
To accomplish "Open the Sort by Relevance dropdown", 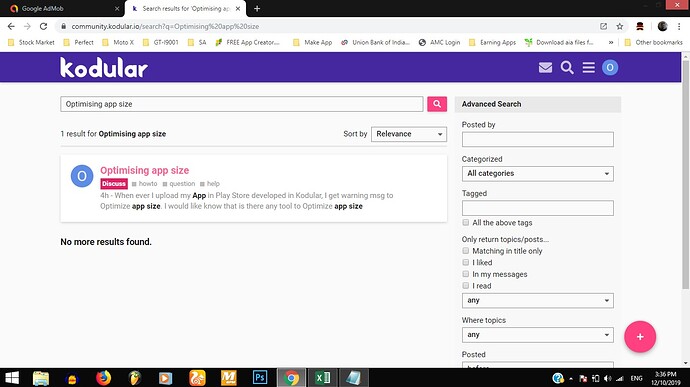I will point(409,134).
